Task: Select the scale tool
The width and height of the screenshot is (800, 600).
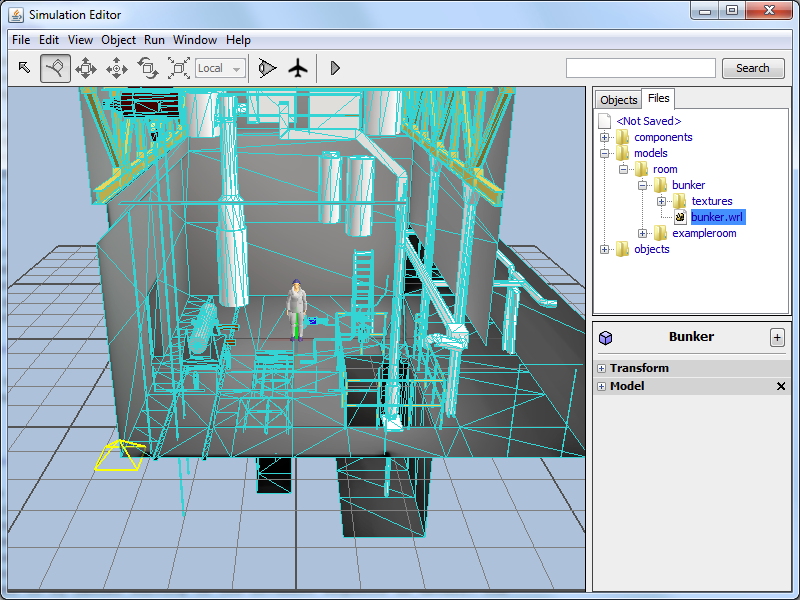Action: pos(178,68)
